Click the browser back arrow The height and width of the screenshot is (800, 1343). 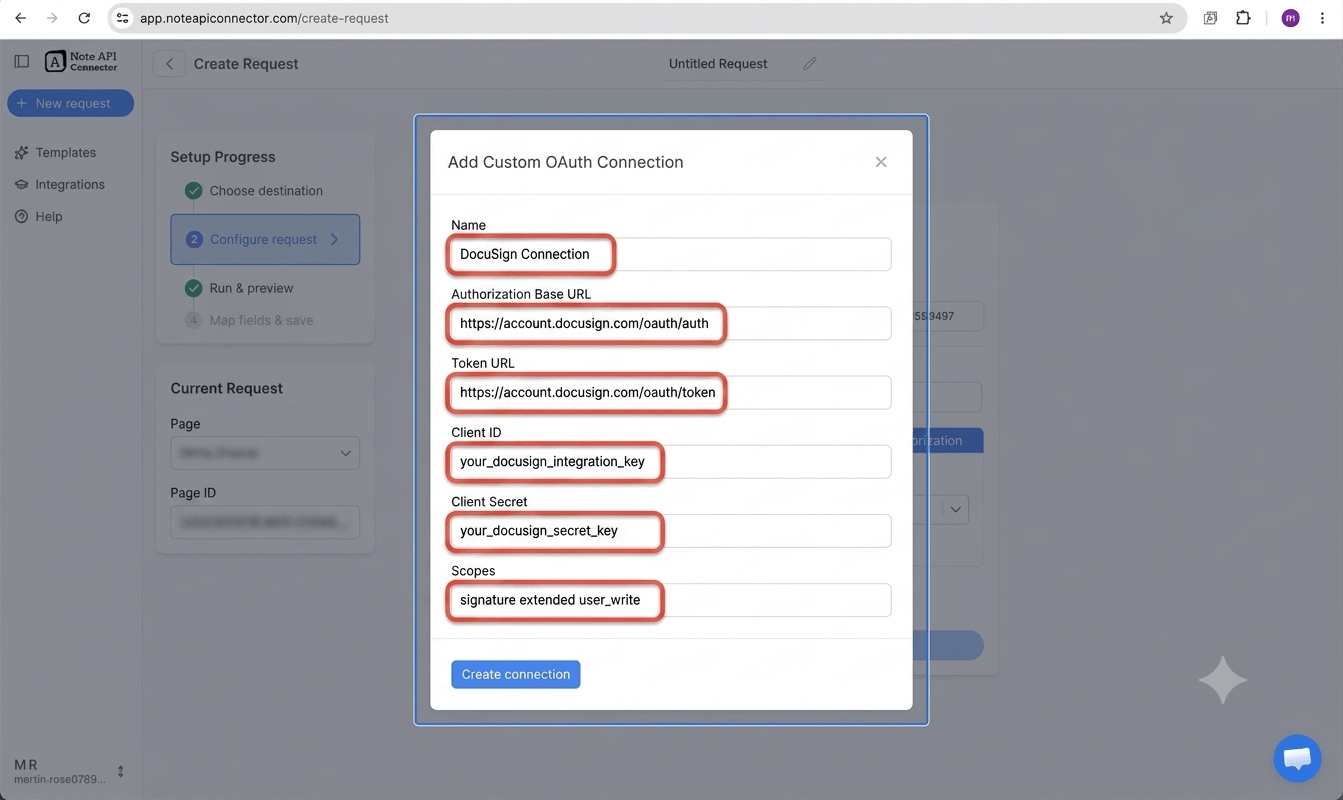point(20,18)
